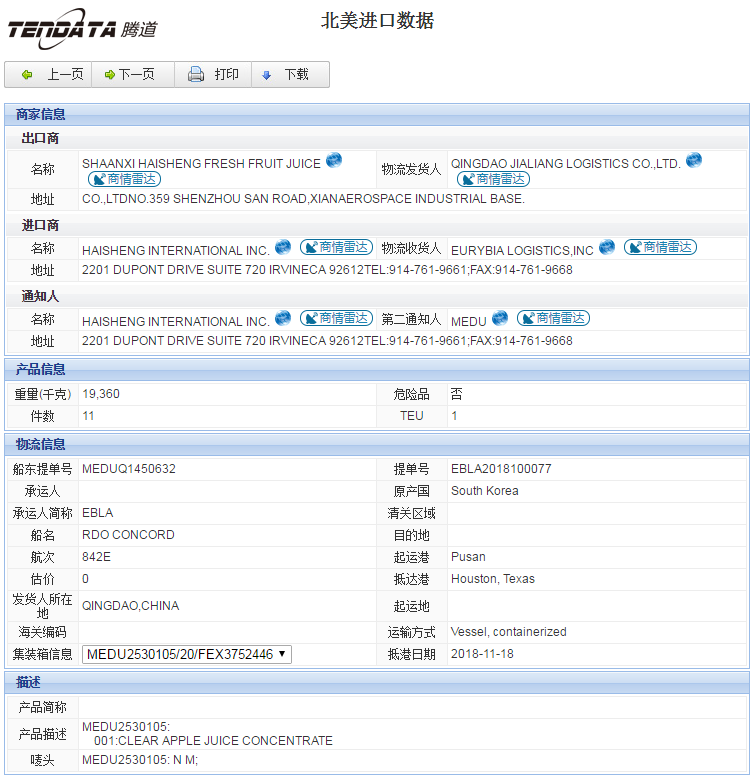Print the record using 打印
Screen dimensions: 754x782
tap(214, 75)
